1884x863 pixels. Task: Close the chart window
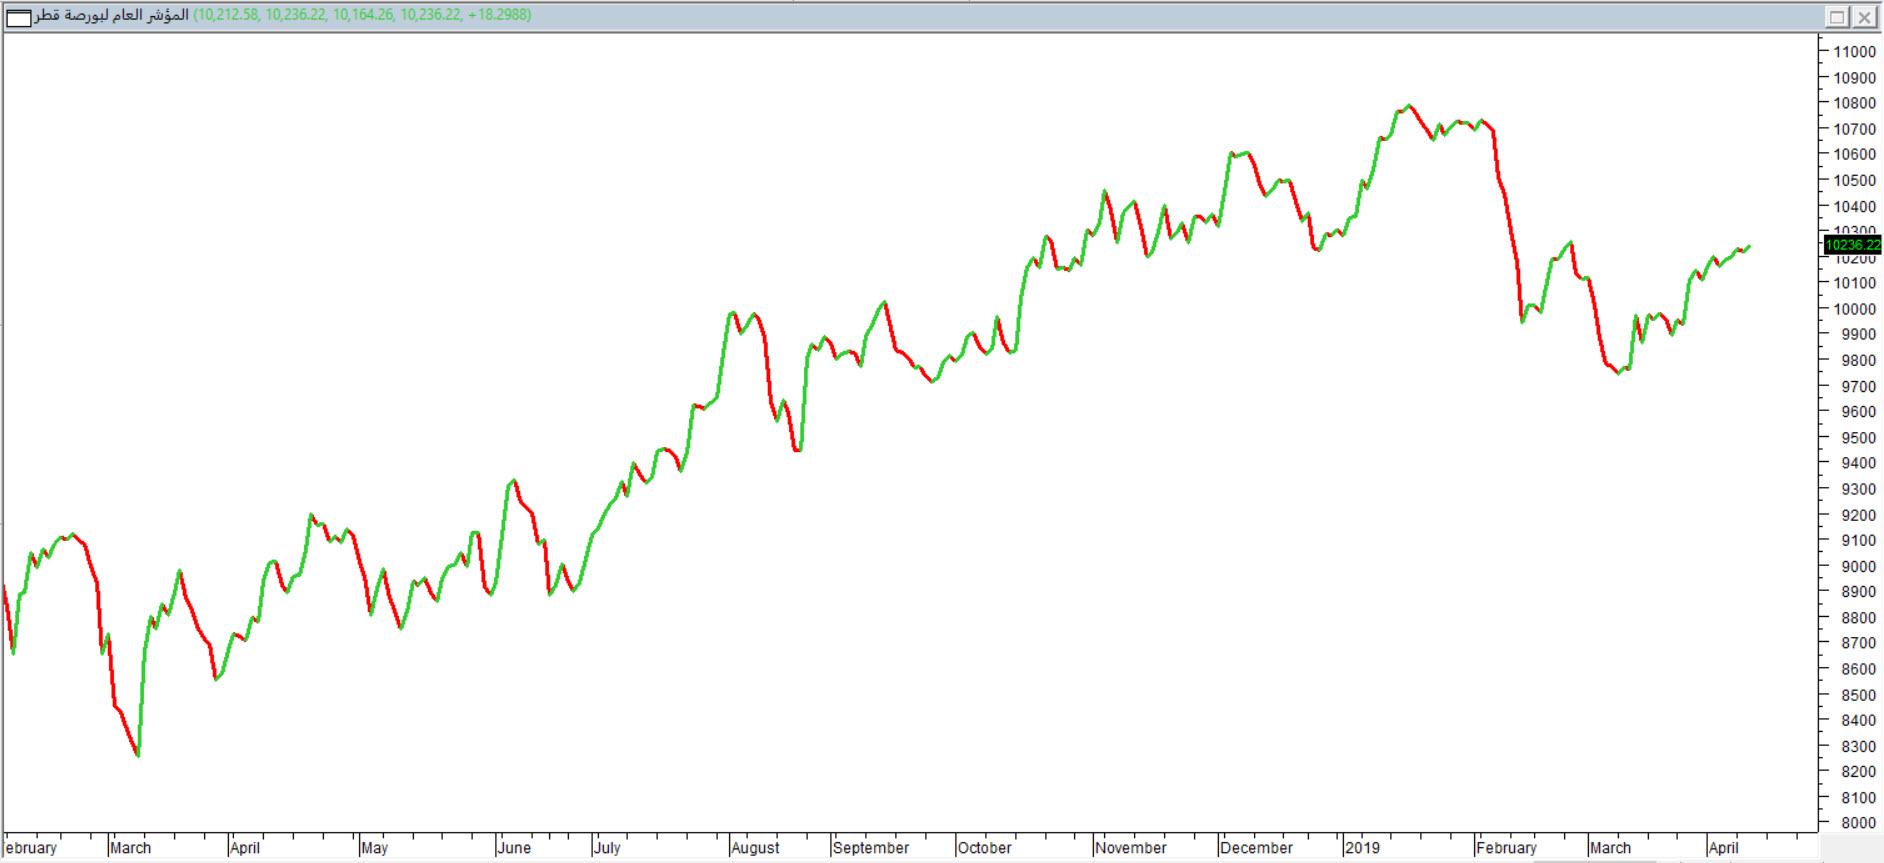click(x=1864, y=17)
